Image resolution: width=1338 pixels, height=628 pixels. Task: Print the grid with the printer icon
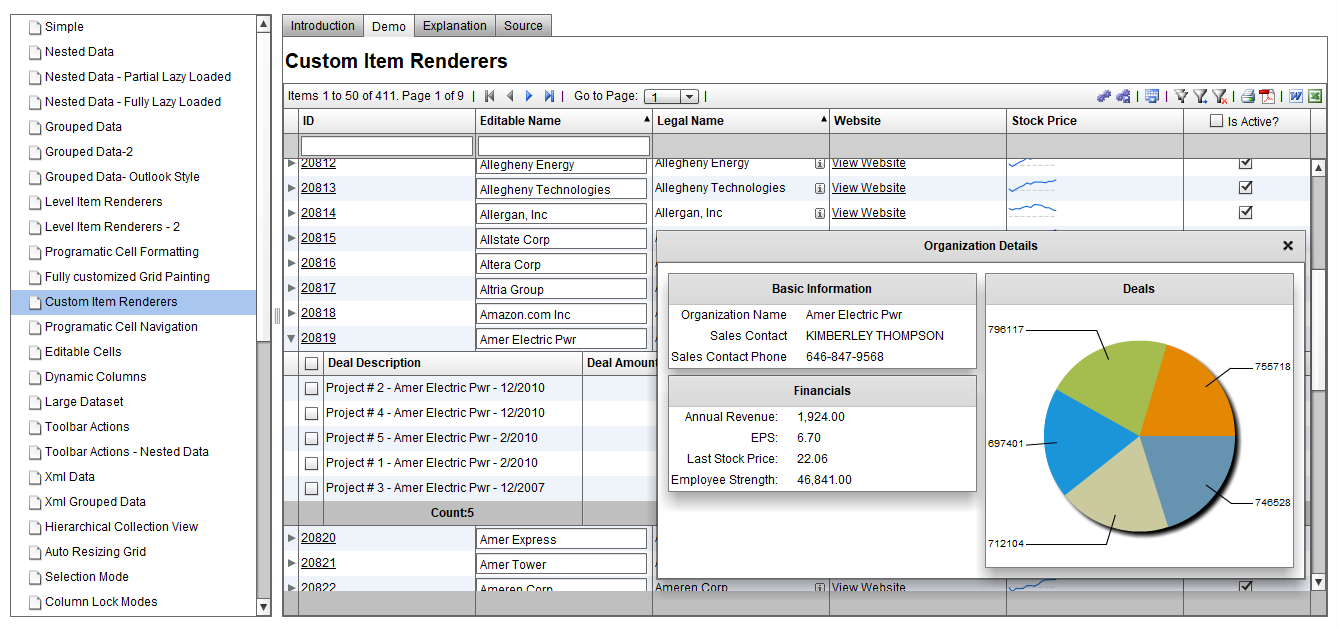(1248, 96)
